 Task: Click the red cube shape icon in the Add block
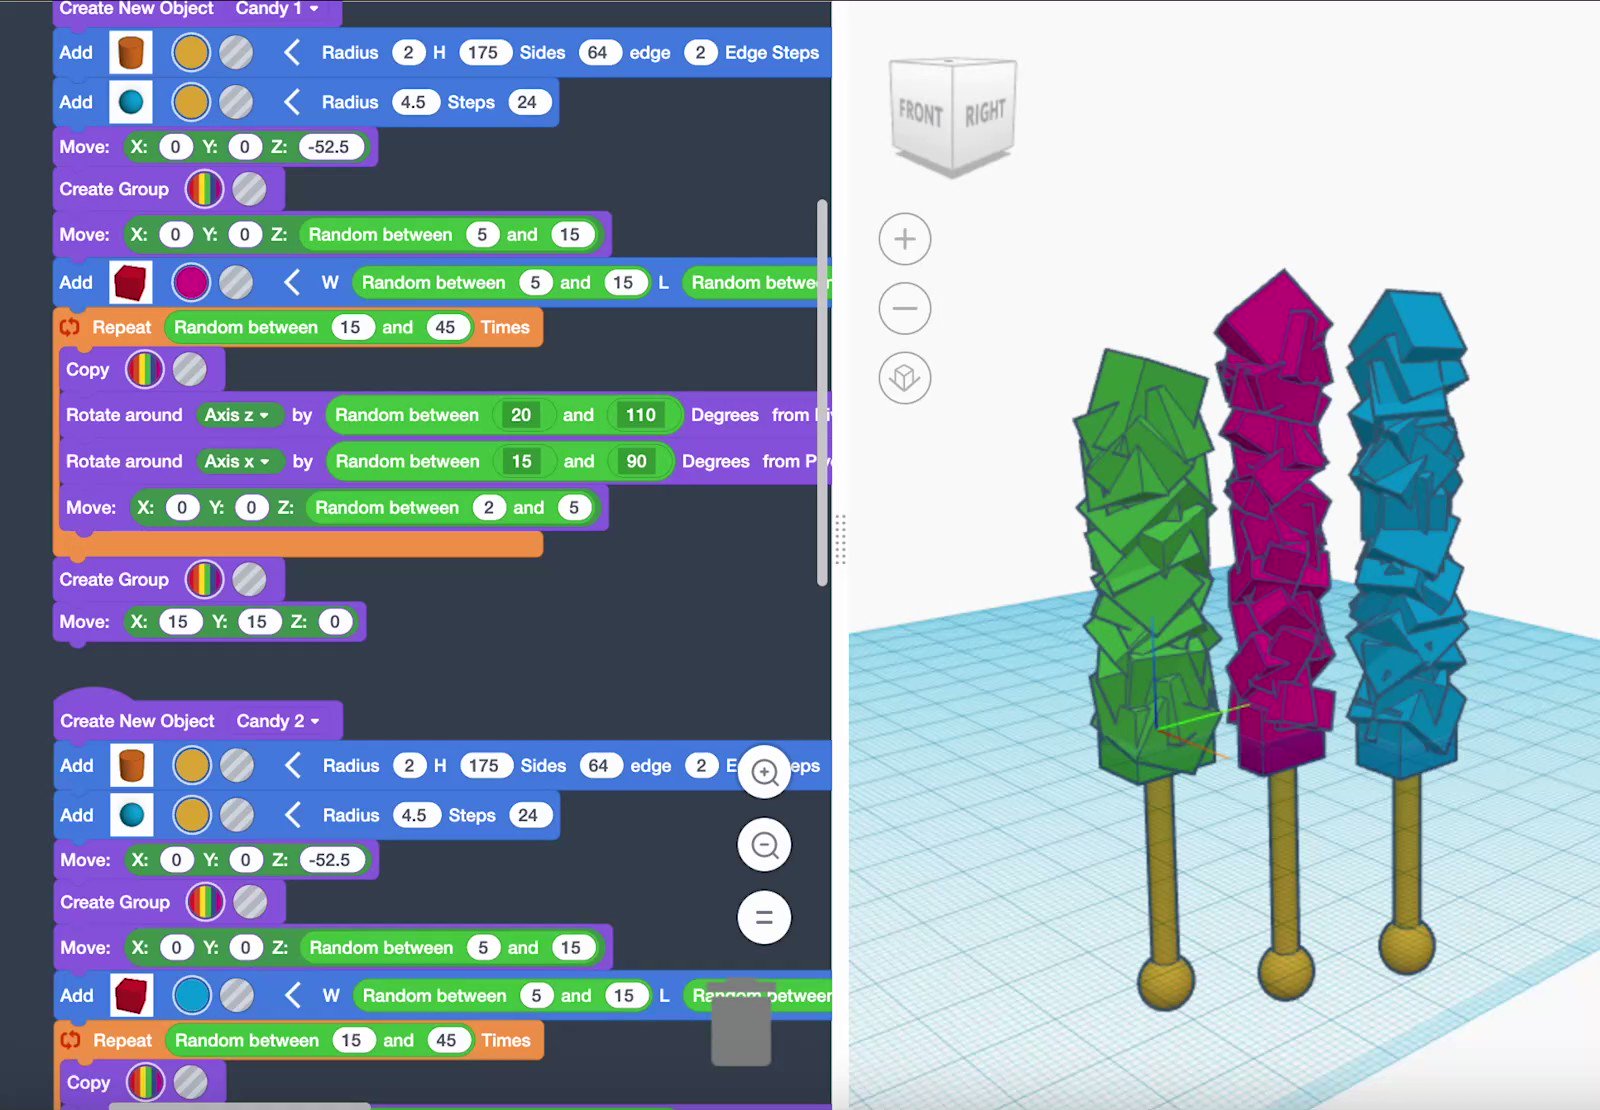coord(130,282)
